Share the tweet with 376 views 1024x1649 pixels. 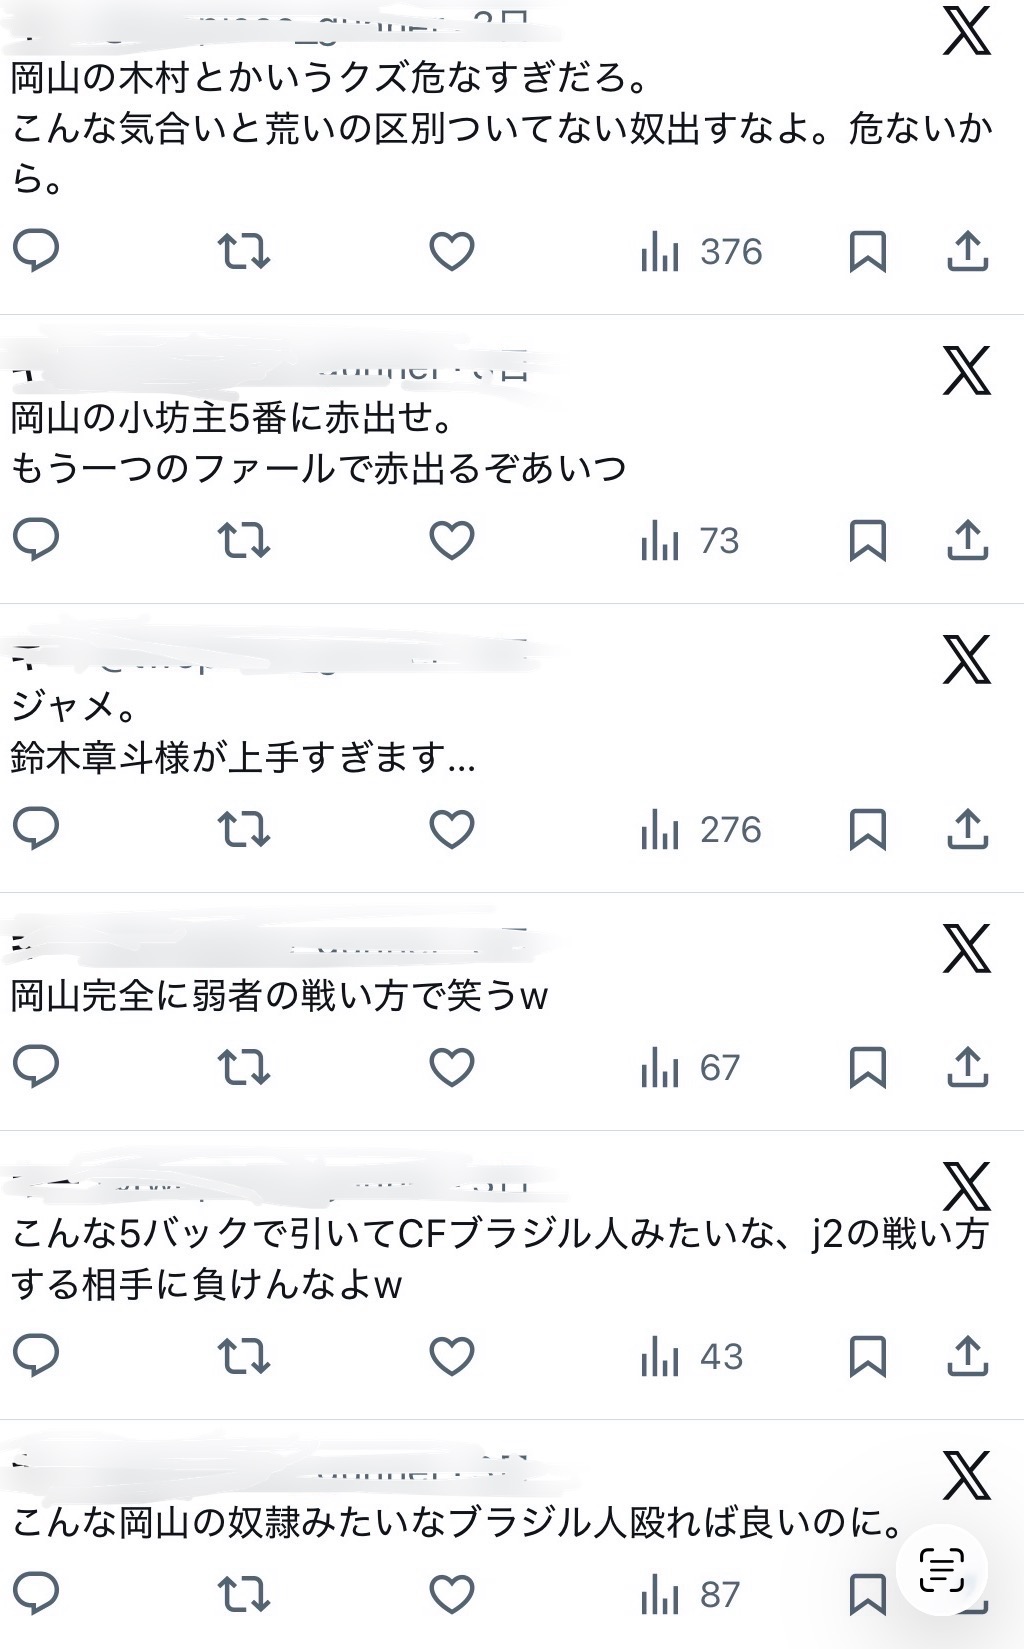[967, 251]
